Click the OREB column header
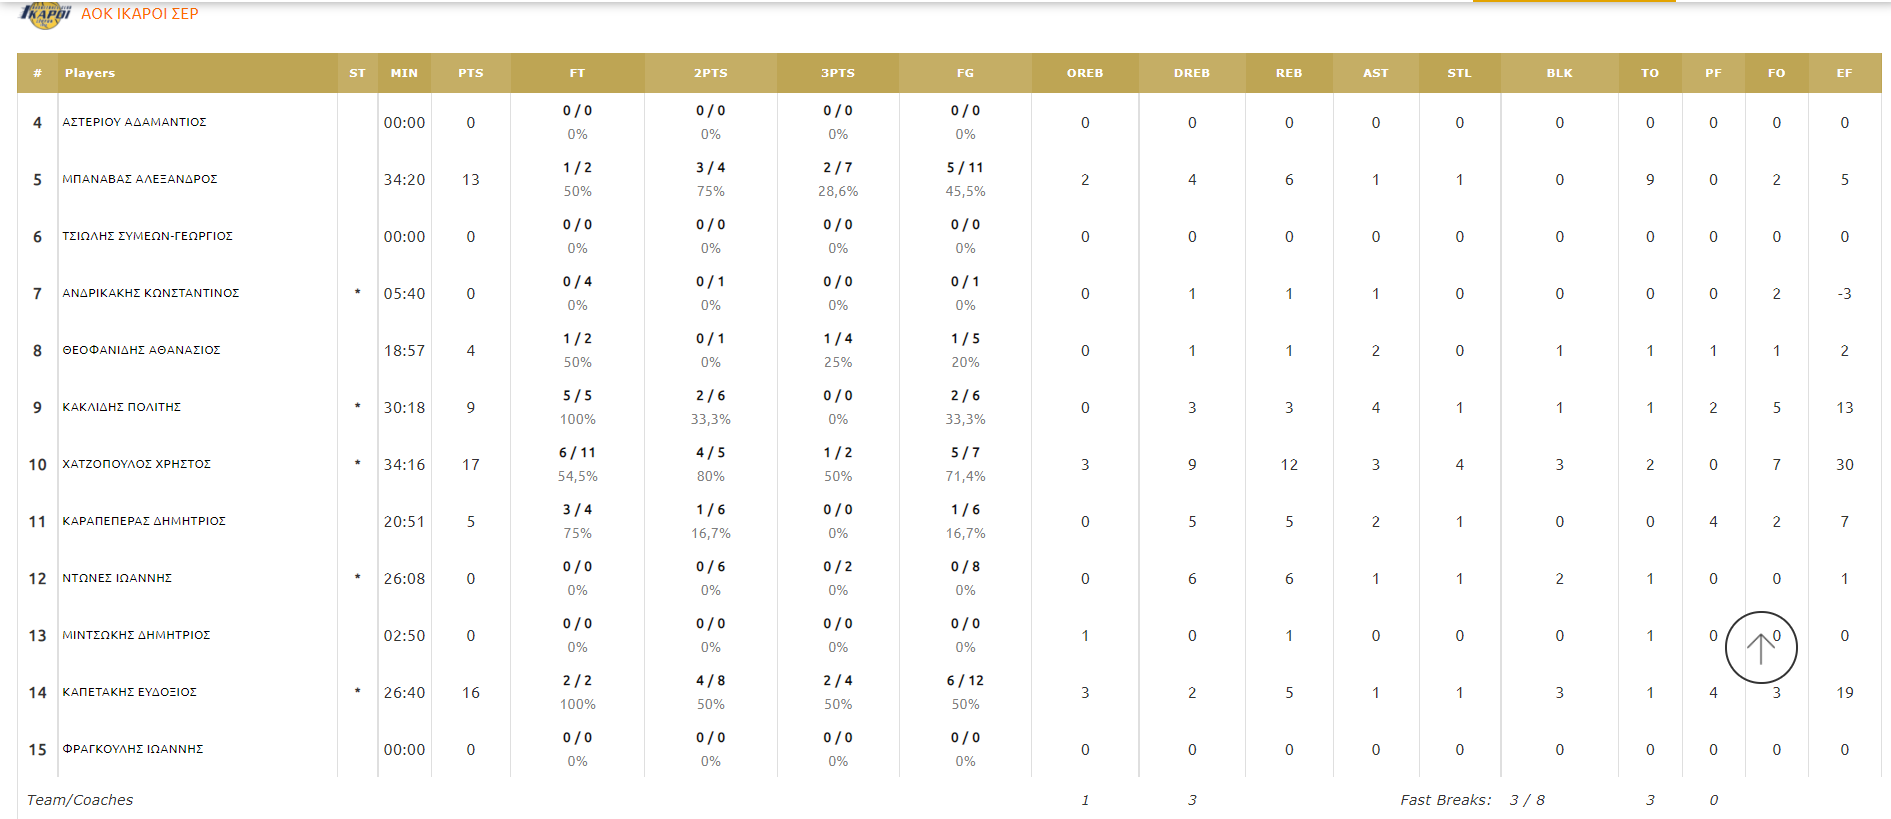 [x=1084, y=73]
